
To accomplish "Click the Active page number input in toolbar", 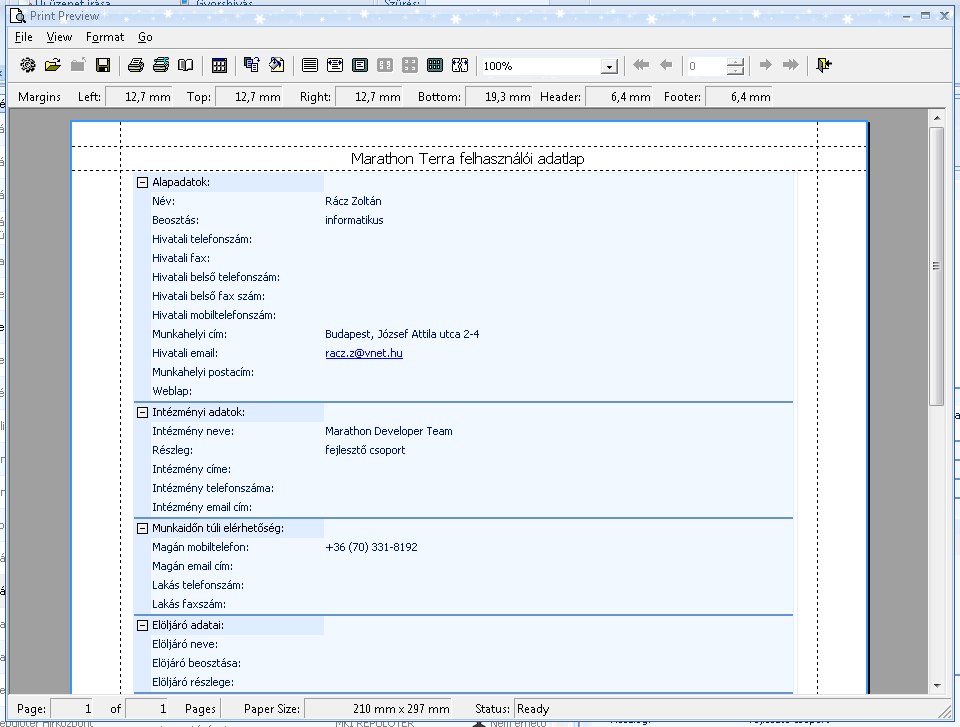I will point(707,66).
